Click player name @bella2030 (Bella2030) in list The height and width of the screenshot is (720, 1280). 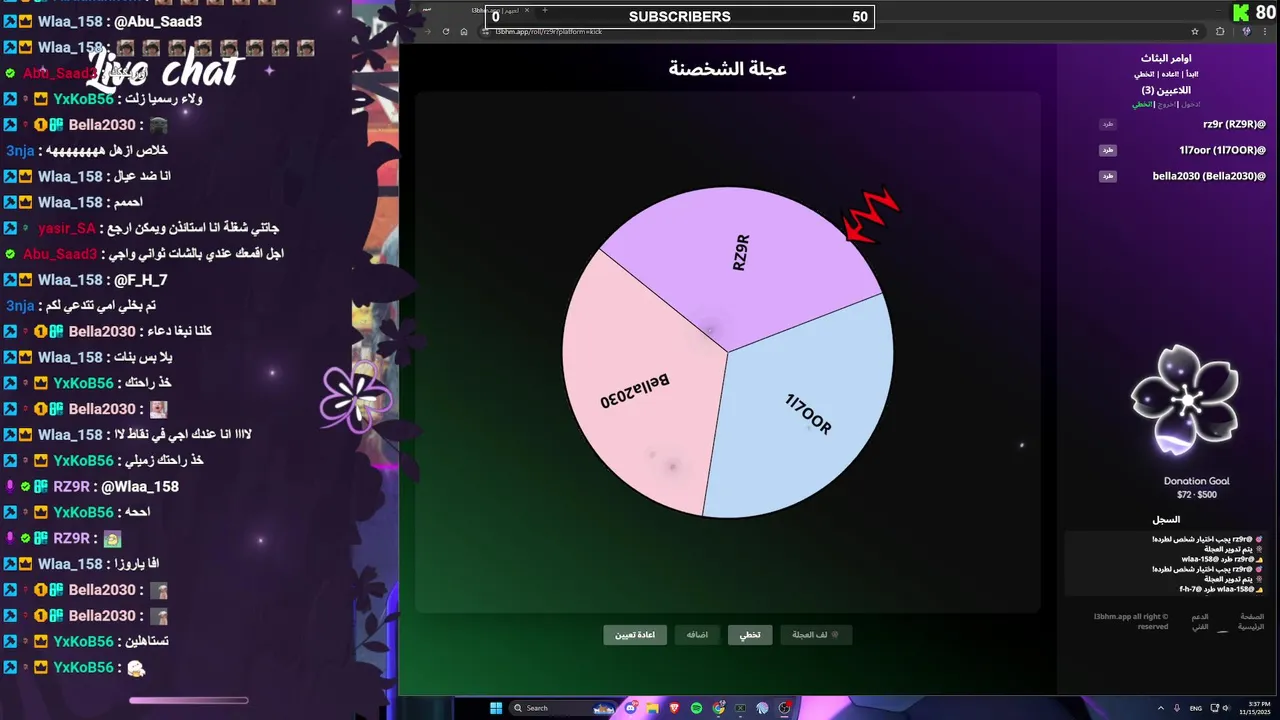tap(1209, 176)
